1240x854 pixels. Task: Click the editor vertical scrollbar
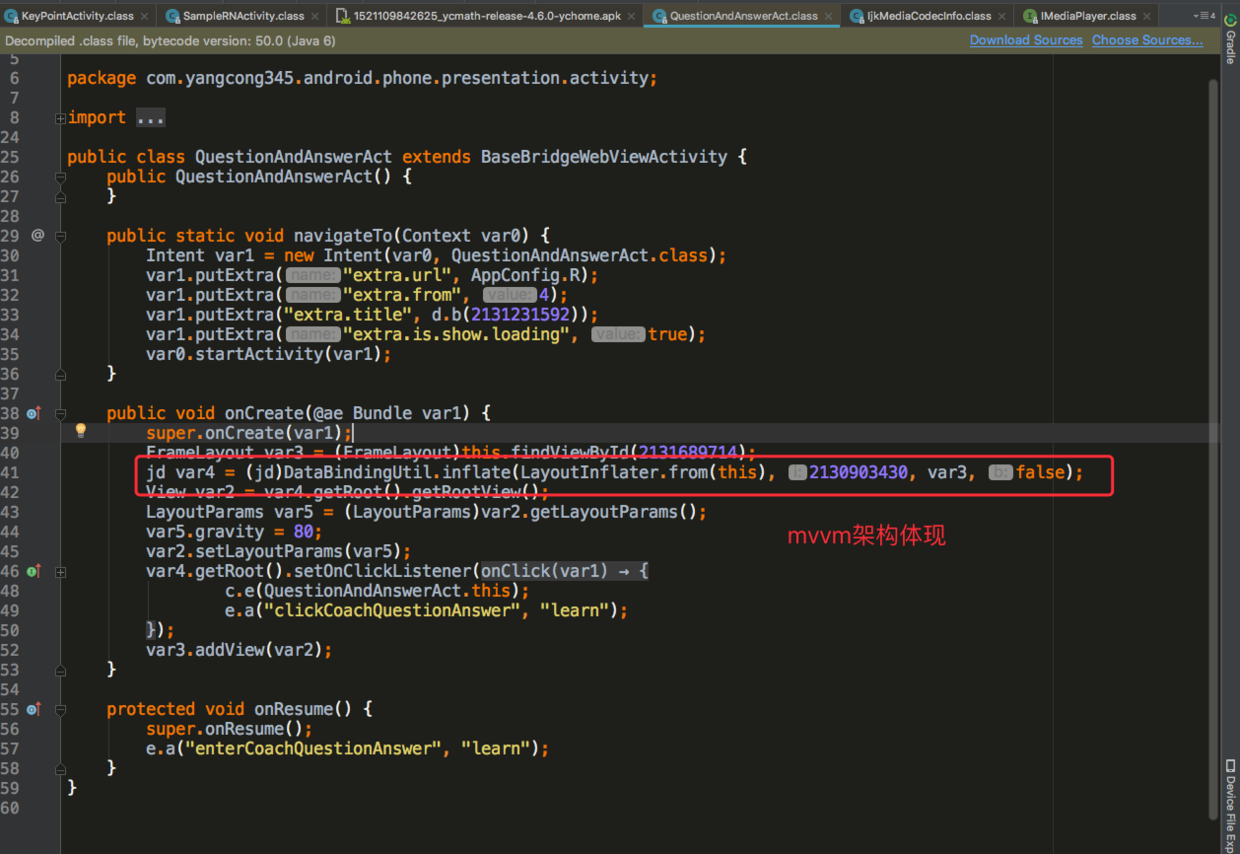(1214, 450)
